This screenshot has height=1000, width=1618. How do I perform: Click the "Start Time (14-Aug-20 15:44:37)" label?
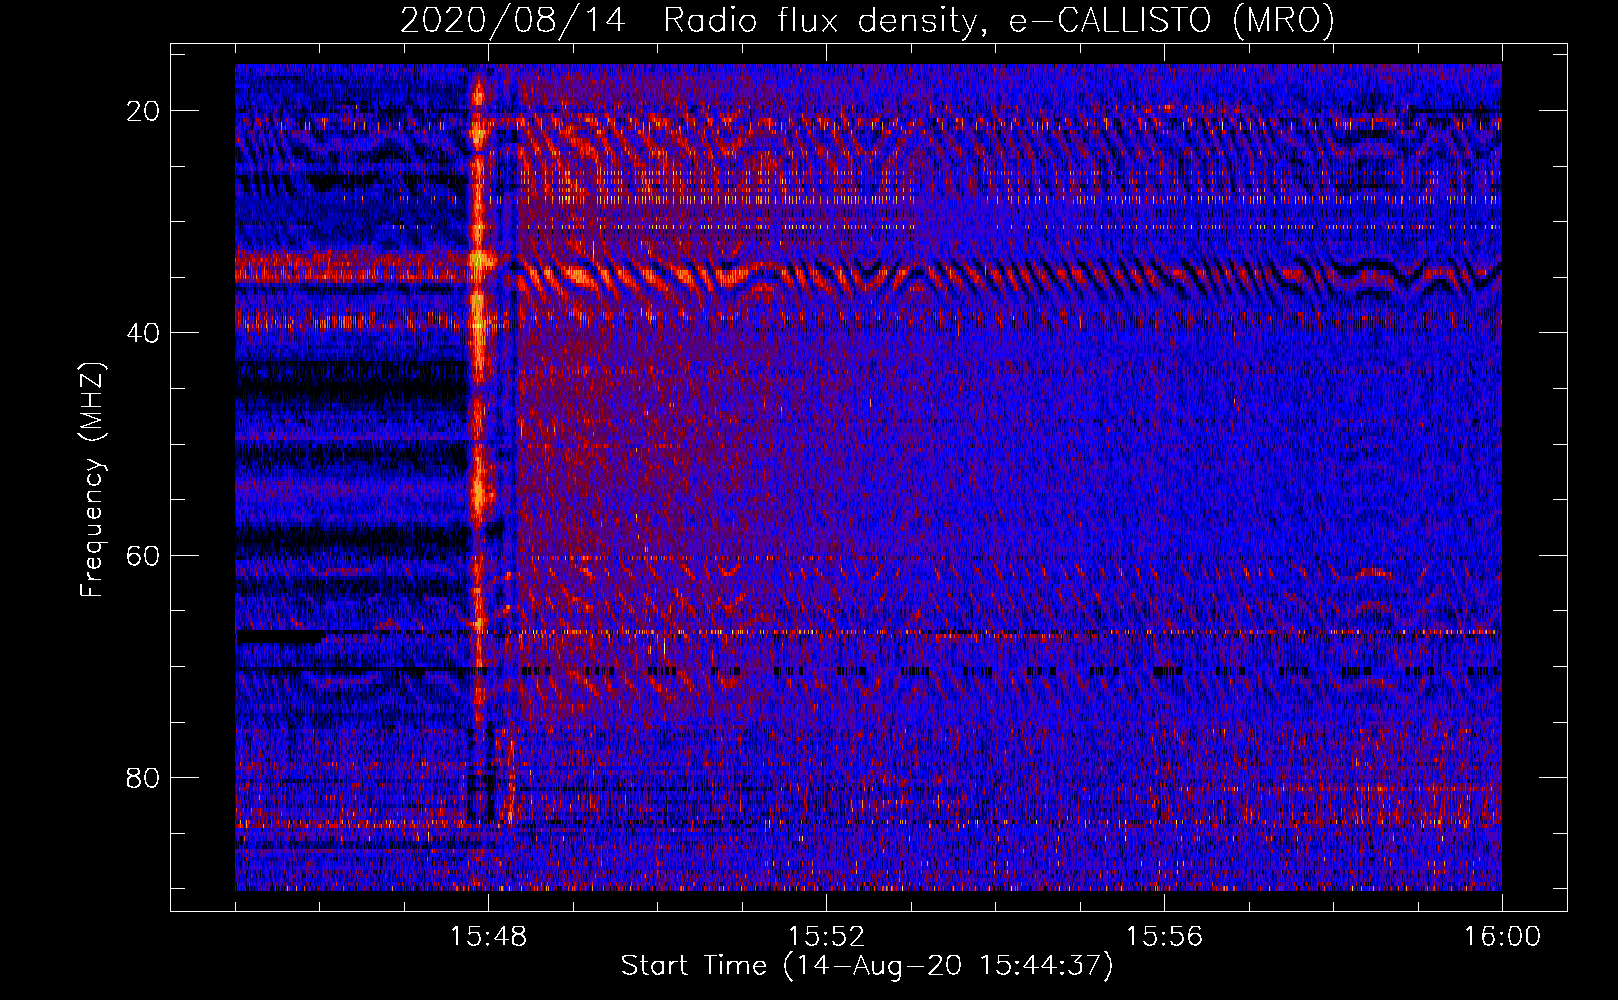867,966
